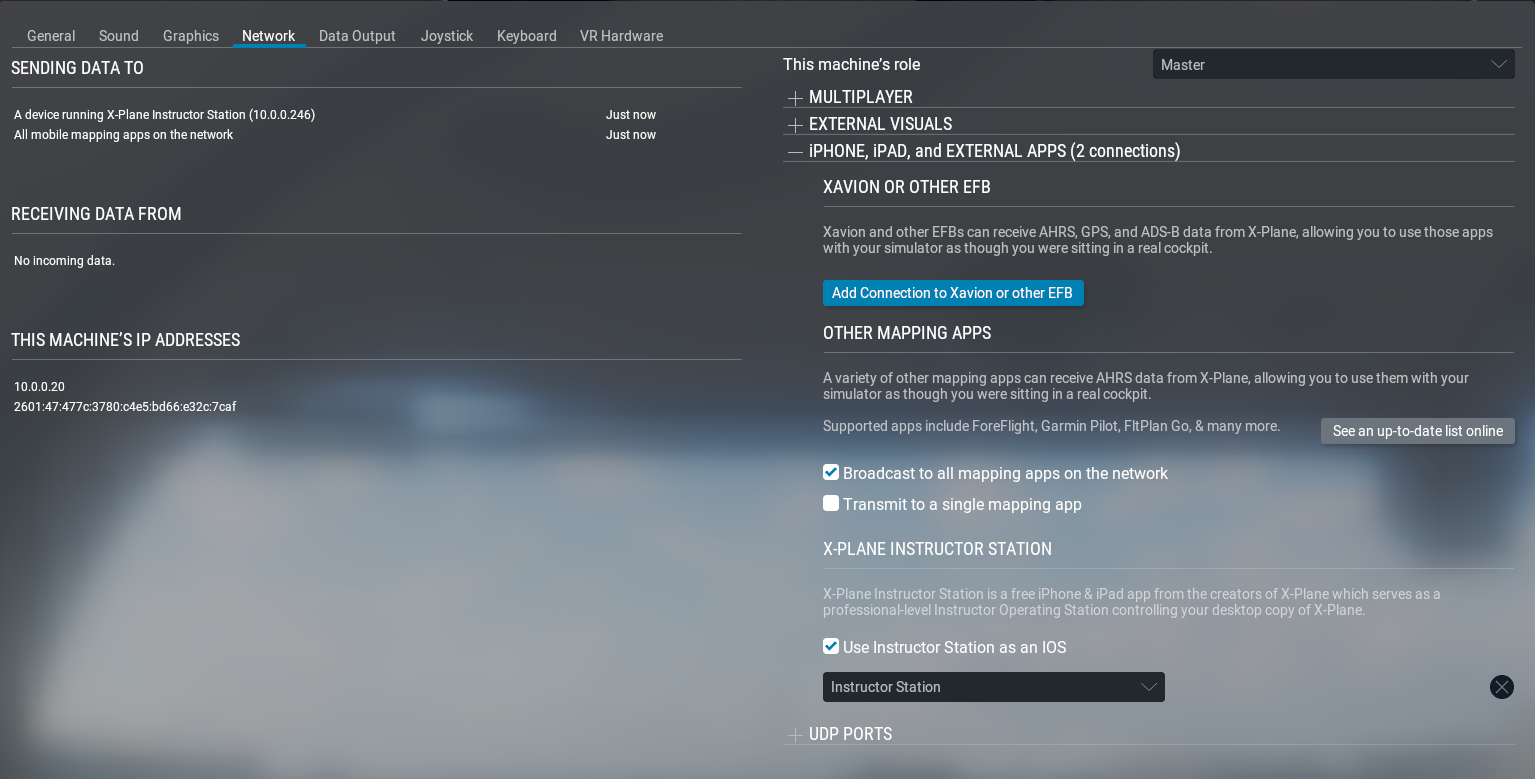Go to the Data Output tab
This screenshot has height=779, width=1535.
tap(357, 36)
